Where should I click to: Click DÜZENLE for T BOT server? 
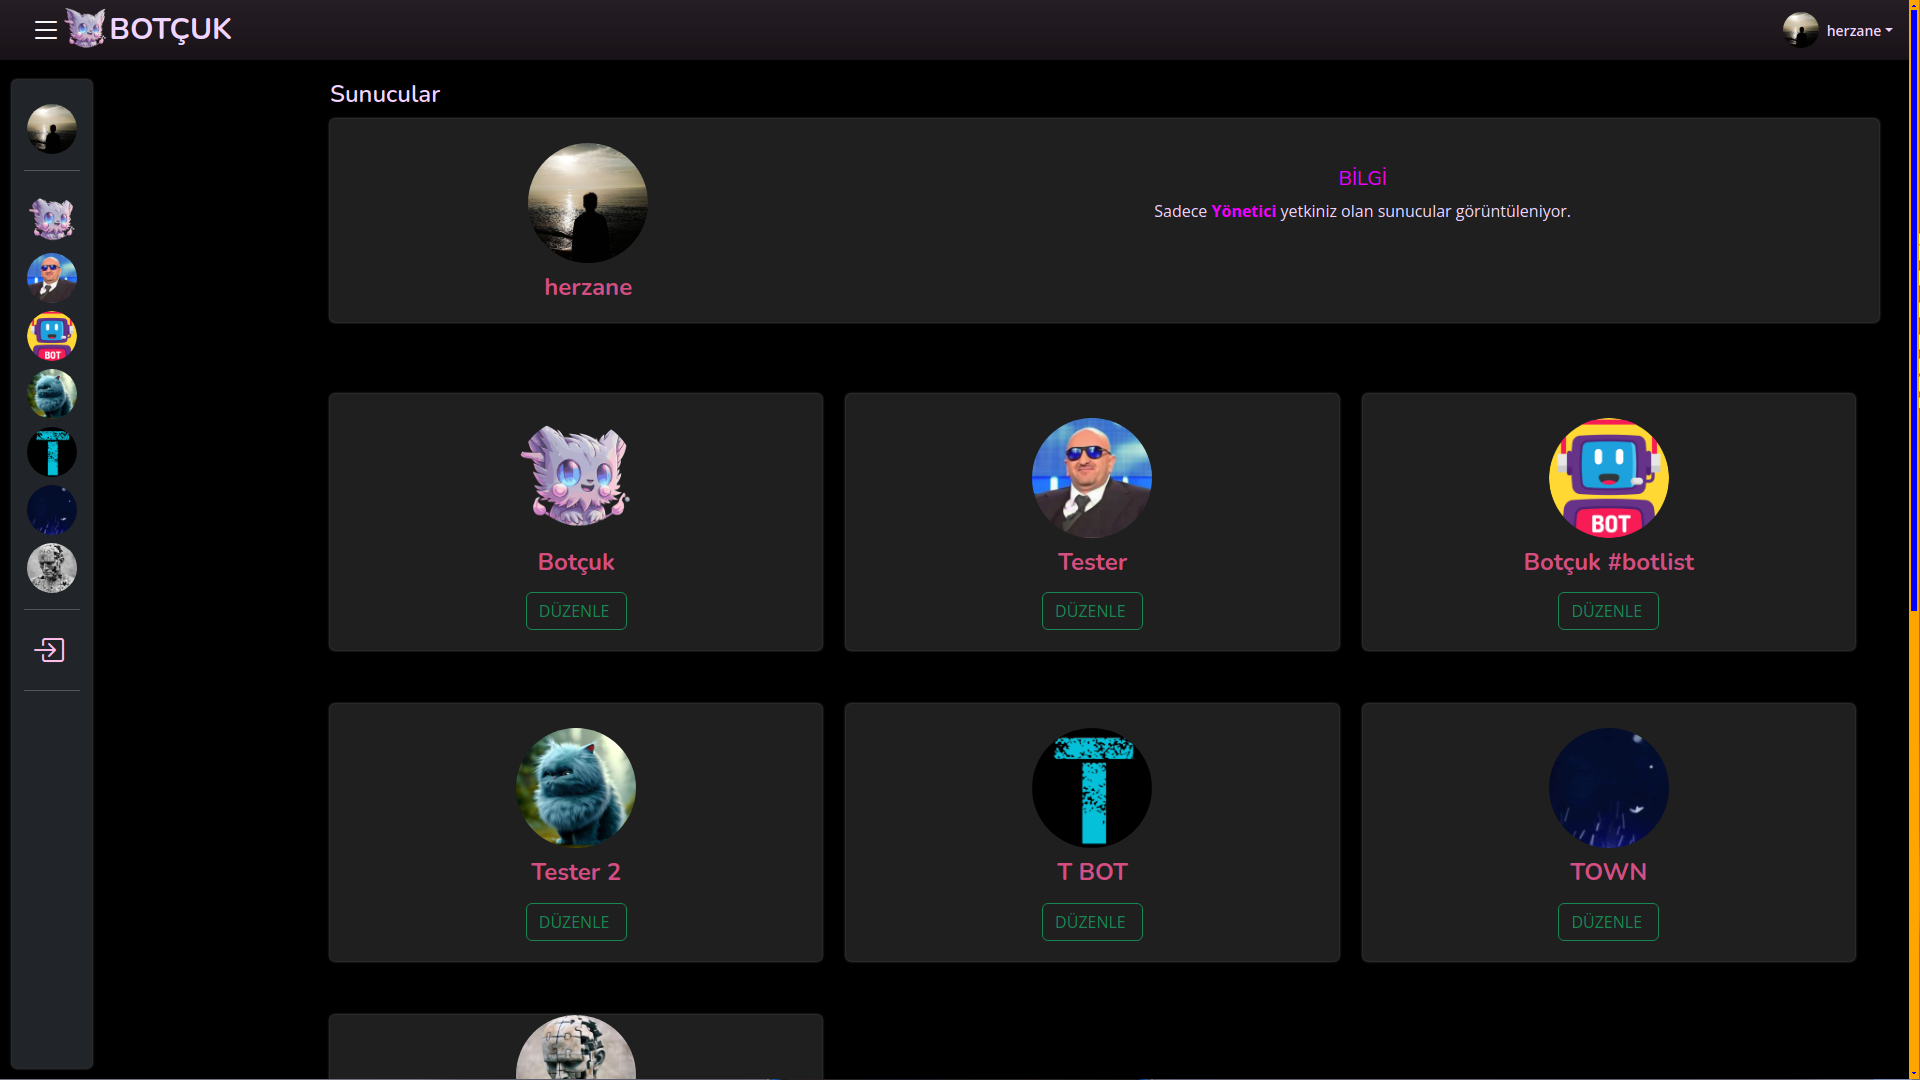(x=1091, y=922)
